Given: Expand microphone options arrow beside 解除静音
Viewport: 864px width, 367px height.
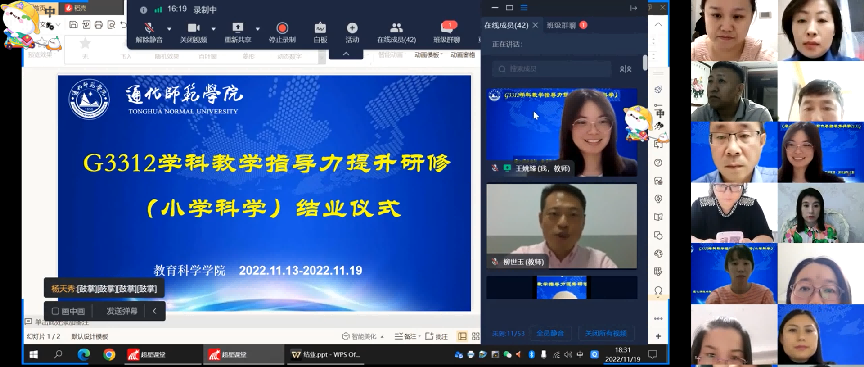Looking at the screenshot, I should tap(169, 28).
